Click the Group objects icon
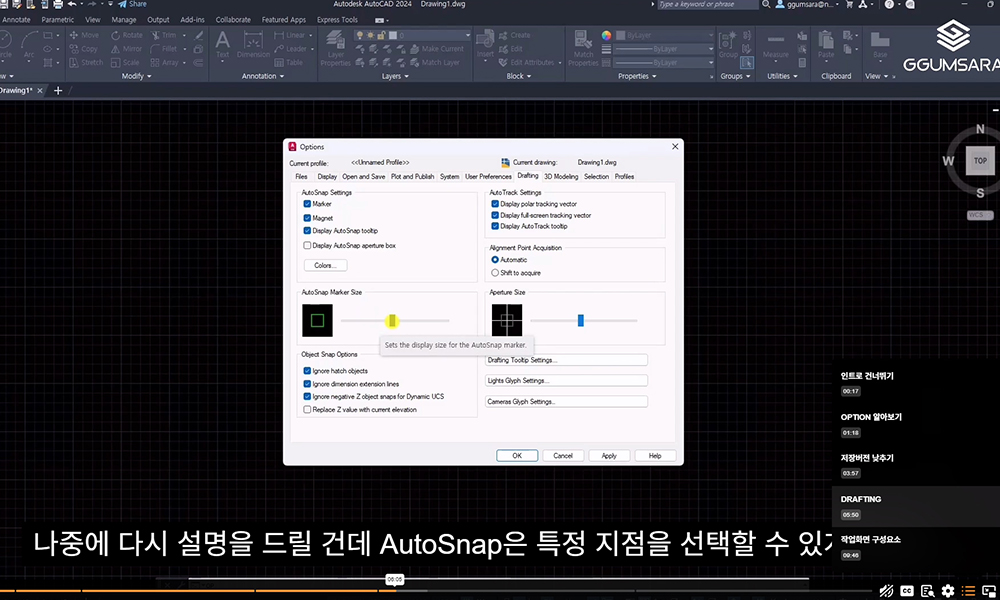The image size is (1000, 600). 728,43
